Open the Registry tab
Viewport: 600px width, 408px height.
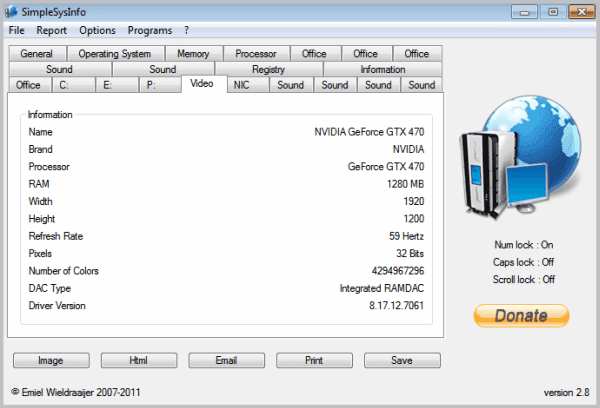pyautogui.click(x=269, y=70)
